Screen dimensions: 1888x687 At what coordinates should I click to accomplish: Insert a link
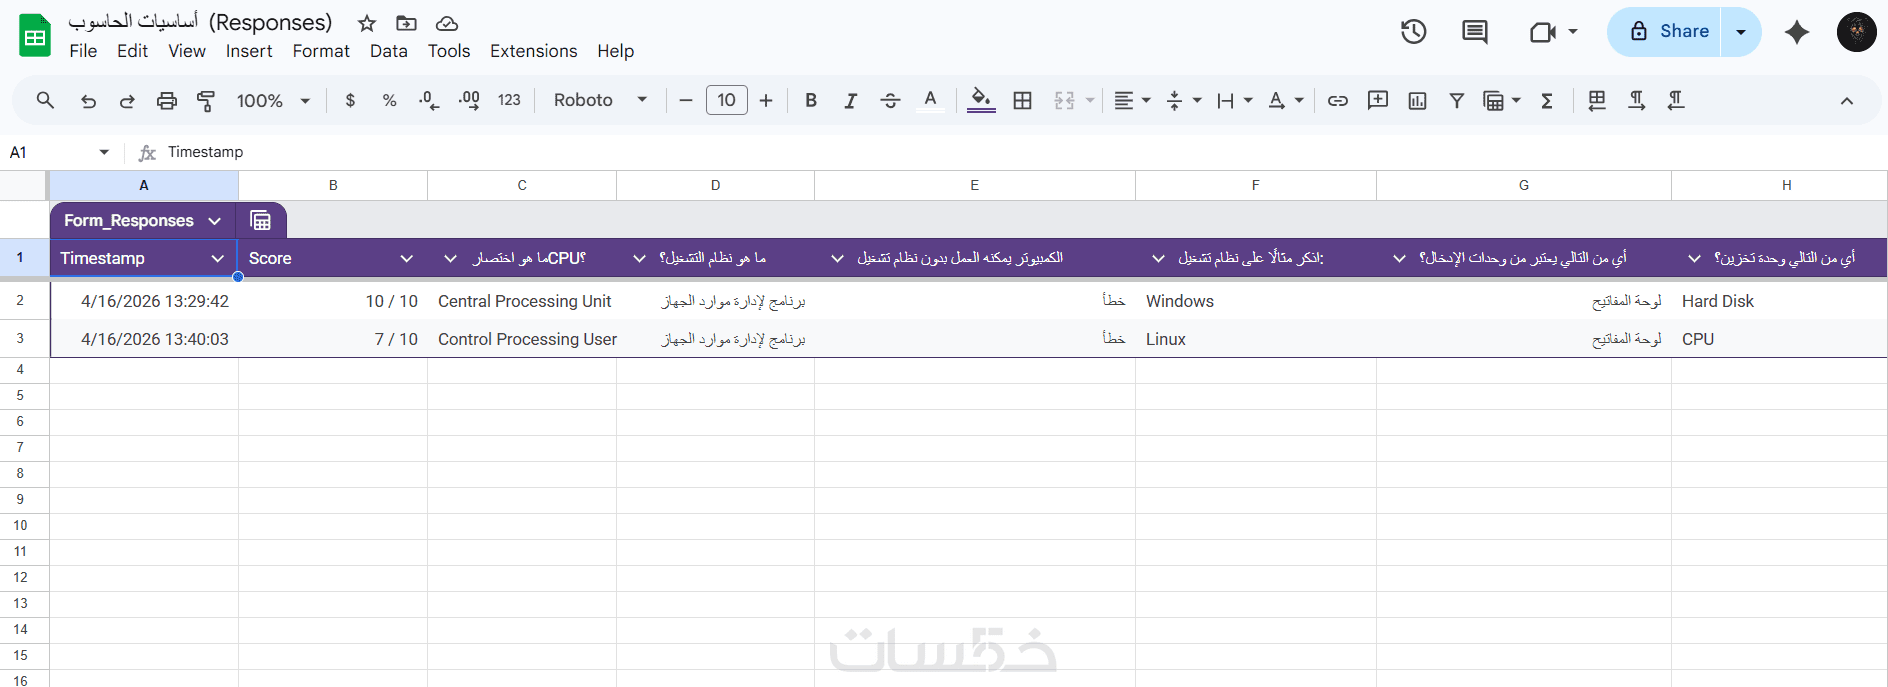[x=1338, y=100]
